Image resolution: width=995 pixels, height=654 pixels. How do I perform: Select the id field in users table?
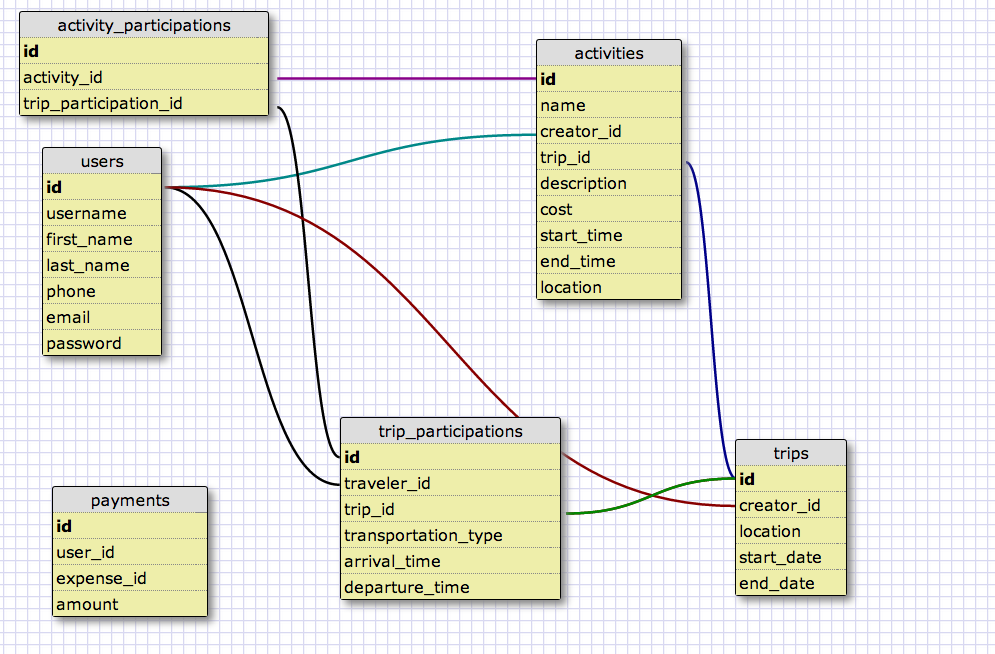pyautogui.click(x=102, y=187)
